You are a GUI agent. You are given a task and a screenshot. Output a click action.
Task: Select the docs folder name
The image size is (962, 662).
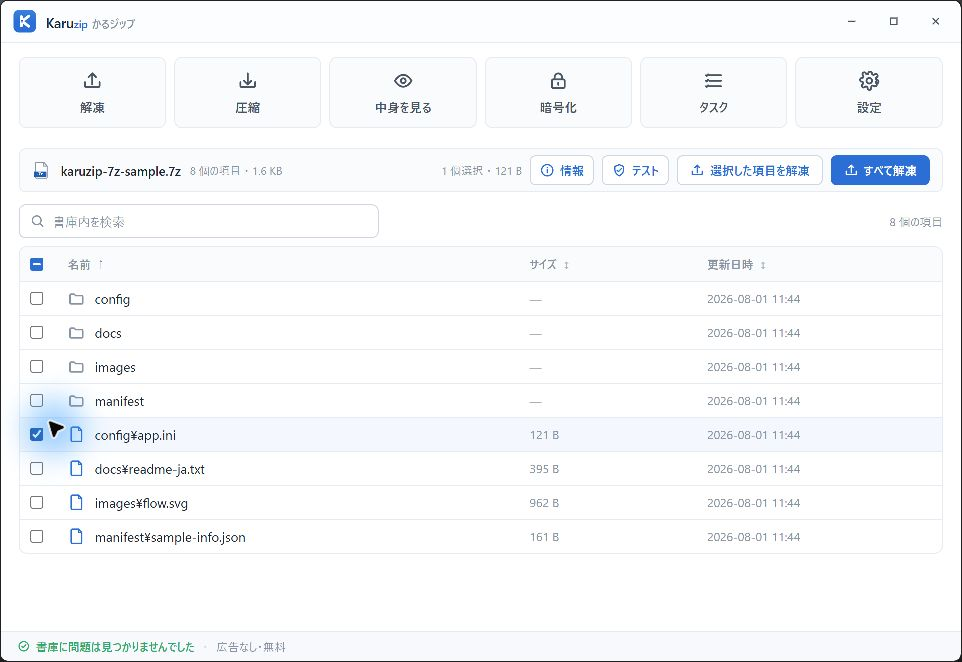click(x=108, y=333)
